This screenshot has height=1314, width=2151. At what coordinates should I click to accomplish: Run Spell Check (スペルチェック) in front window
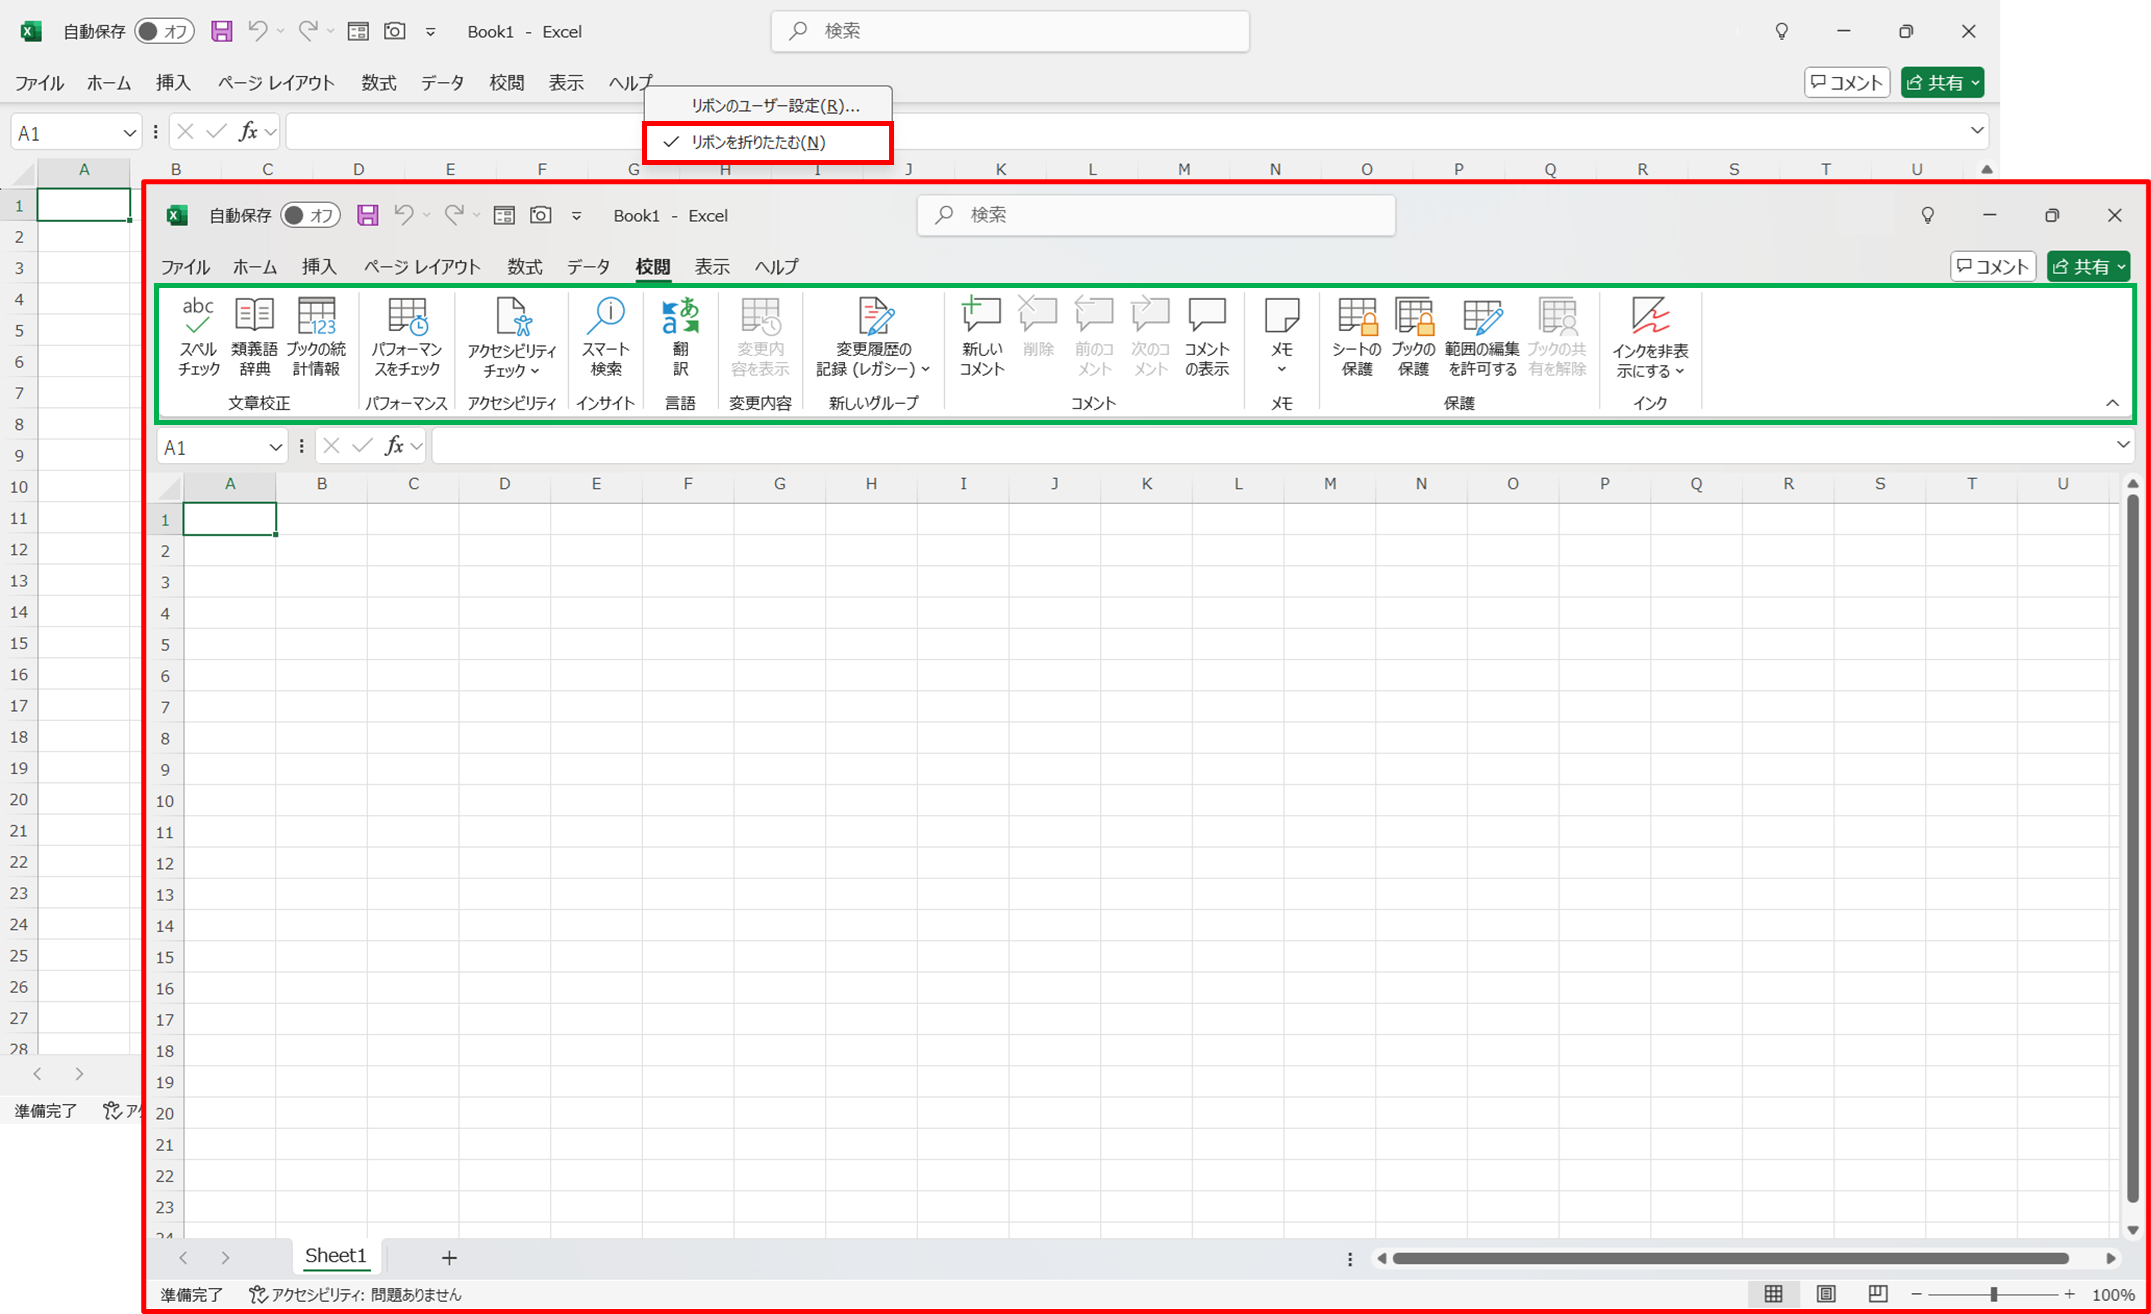coord(198,337)
